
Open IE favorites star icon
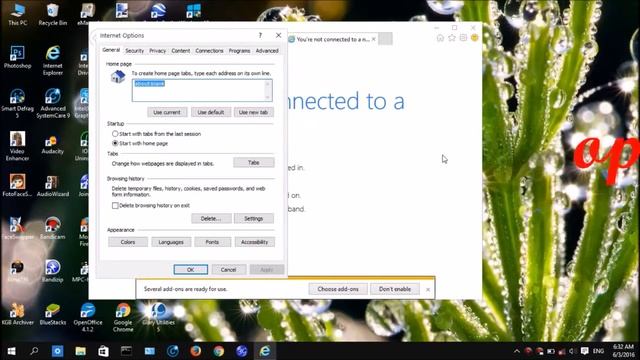pyautogui.click(x=452, y=38)
